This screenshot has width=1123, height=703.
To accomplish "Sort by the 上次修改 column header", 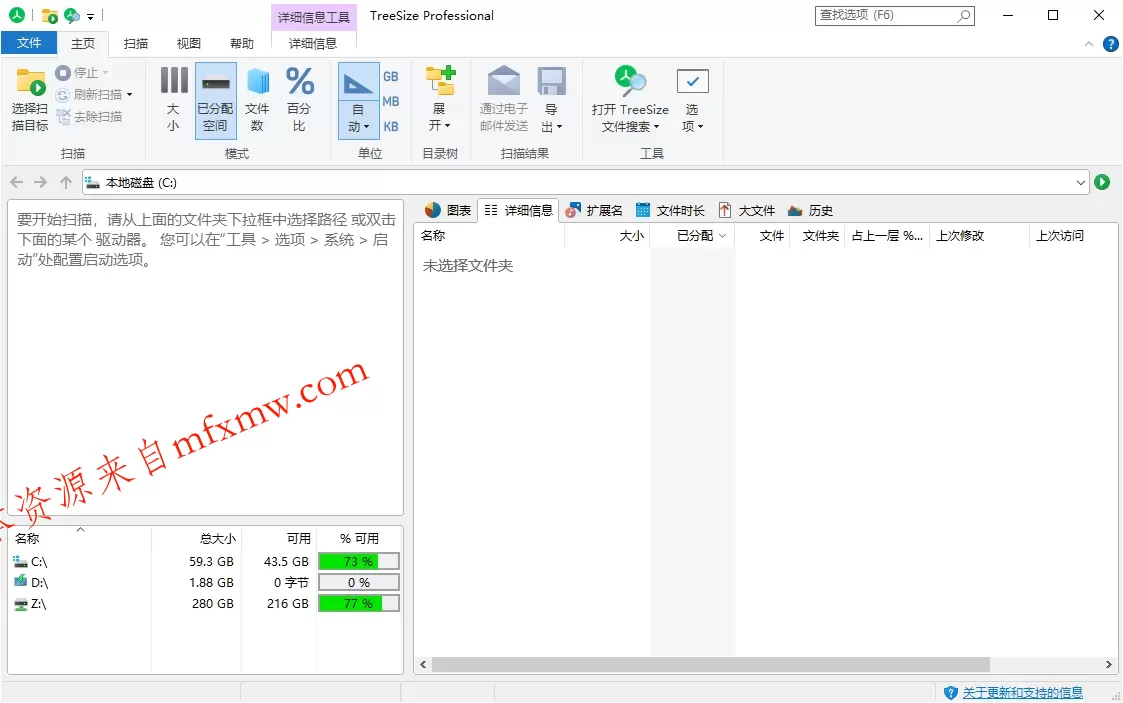I will (x=980, y=236).
